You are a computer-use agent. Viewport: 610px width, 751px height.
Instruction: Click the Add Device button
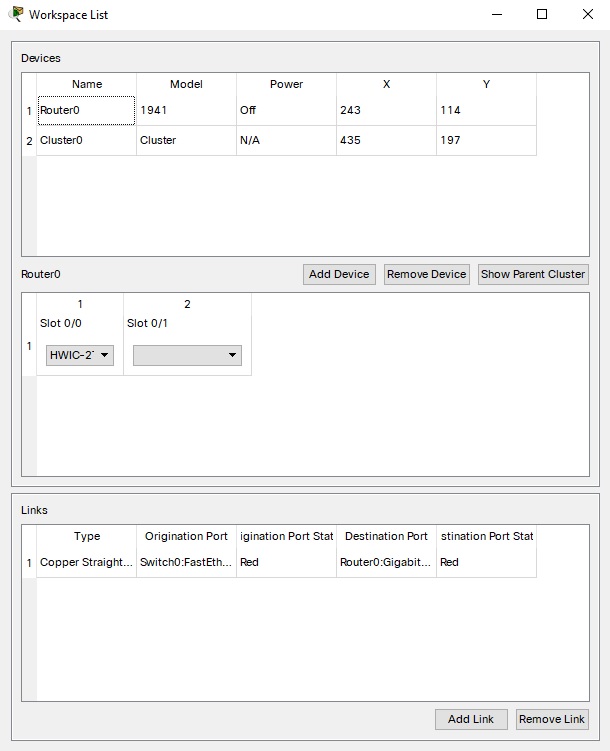339,274
